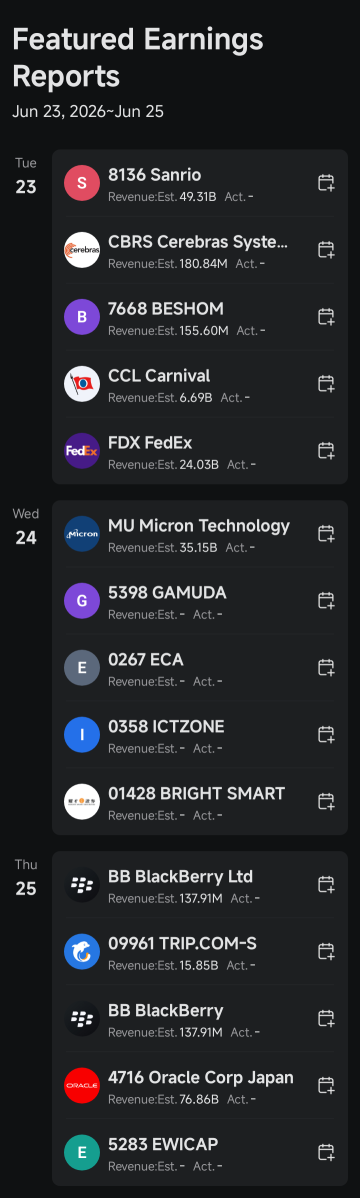The width and height of the screenshot is (360, 1198).
Task: Add Micron Technology earnings to calendar
Action: click(x=326, y=533)
